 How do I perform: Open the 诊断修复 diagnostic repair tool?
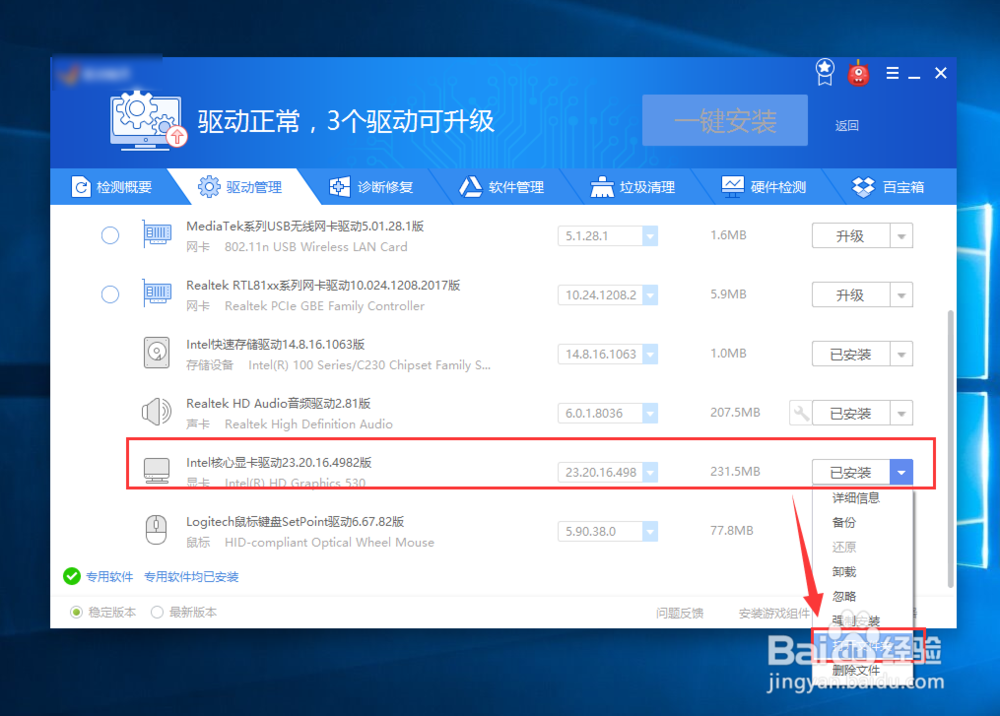pyautogui.click(x=374, y=186)
